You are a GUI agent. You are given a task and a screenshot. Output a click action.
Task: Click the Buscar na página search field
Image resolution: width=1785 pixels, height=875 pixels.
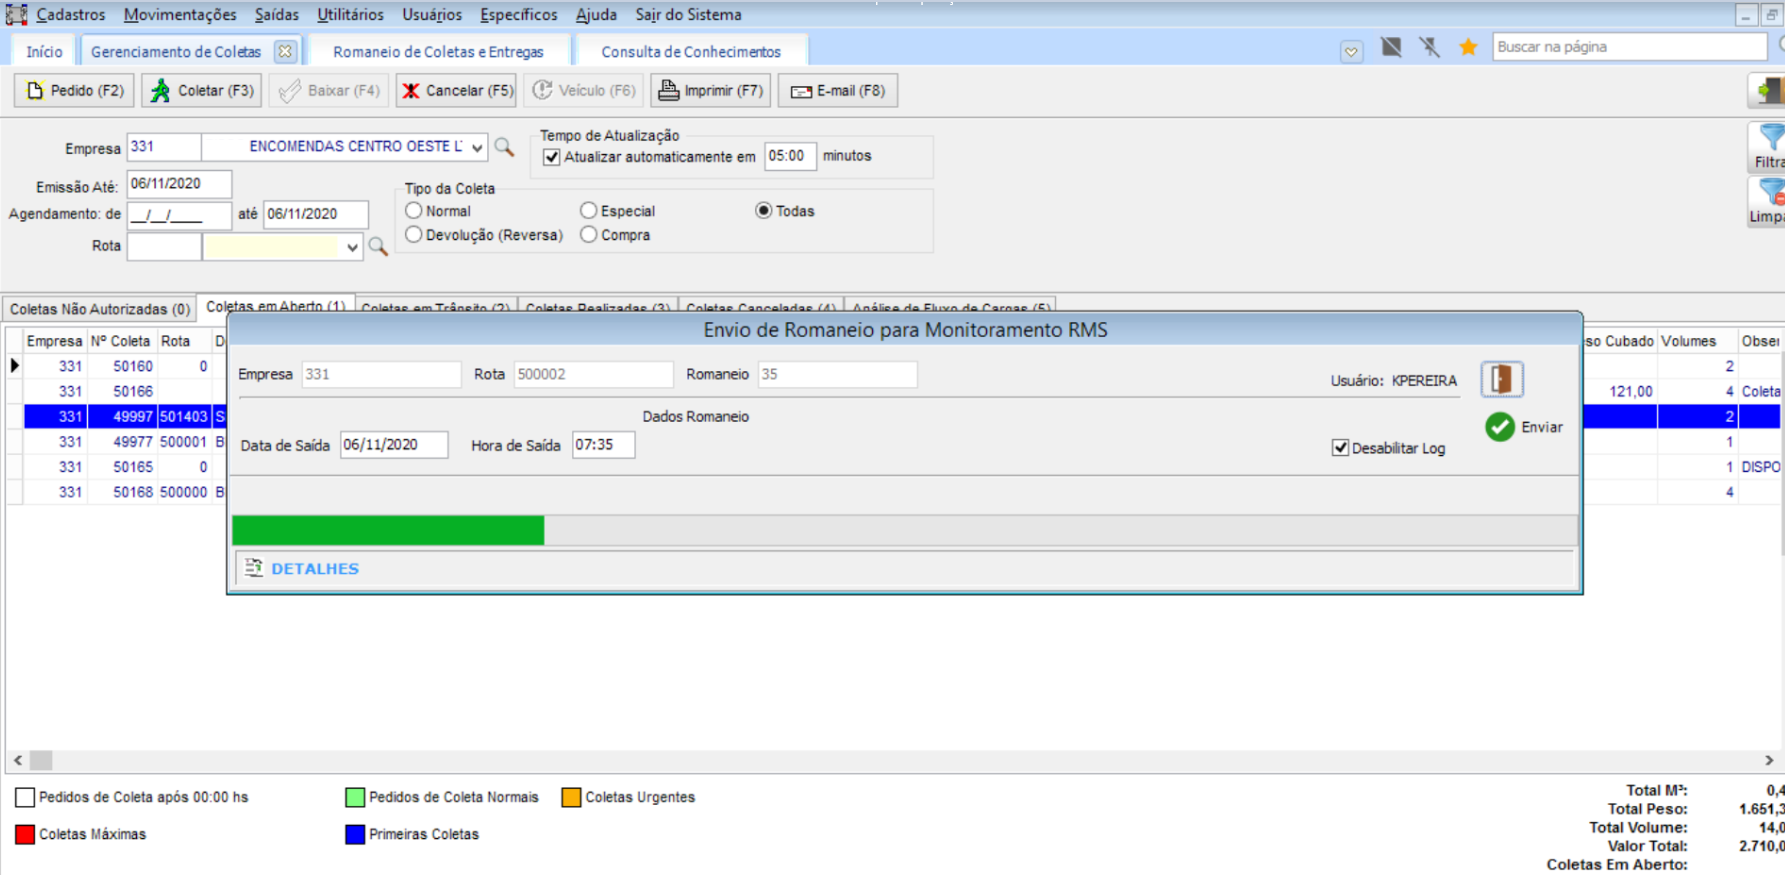click(x=1630, y=47)
